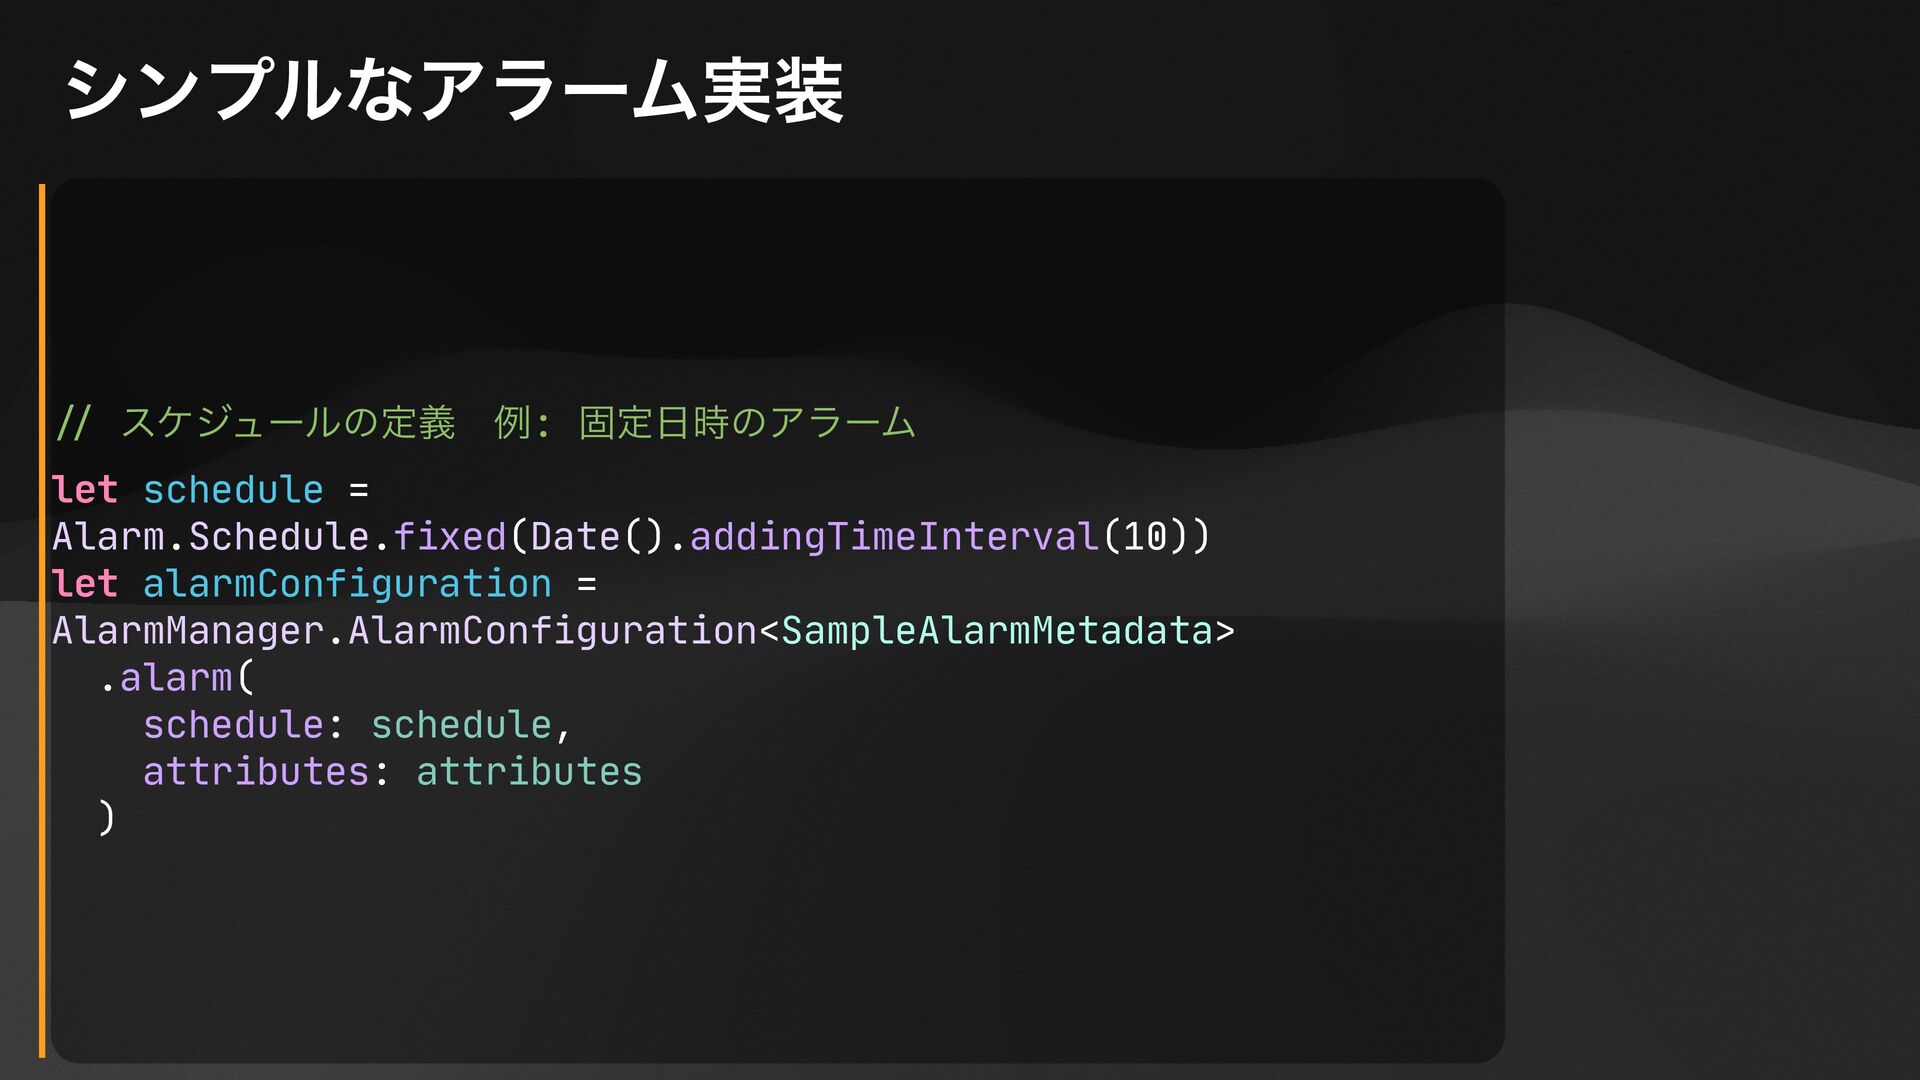Click the purple 'attributes:' parameter label
1920x1080 pixels.
(266, 772)
